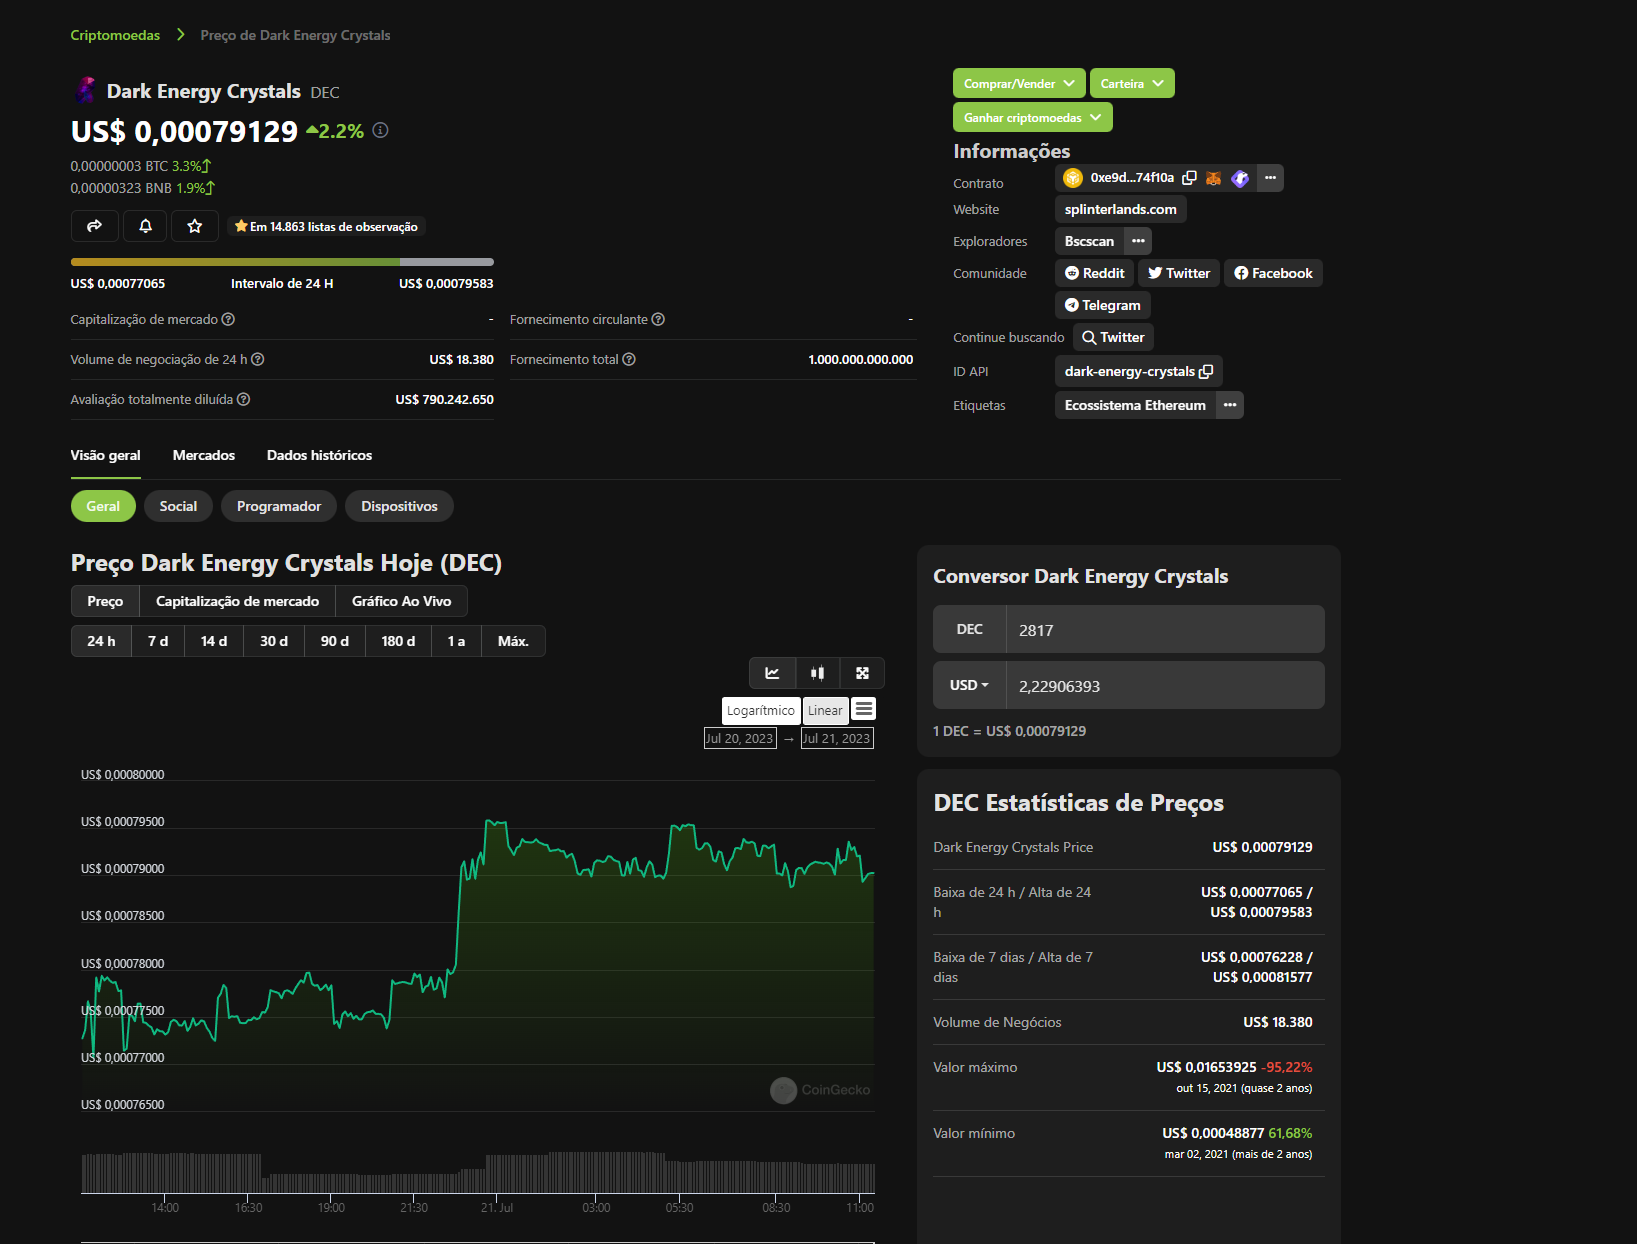Open Bscscan explorer link
The image size is (1637, 1244).
tap(1089, 241)
